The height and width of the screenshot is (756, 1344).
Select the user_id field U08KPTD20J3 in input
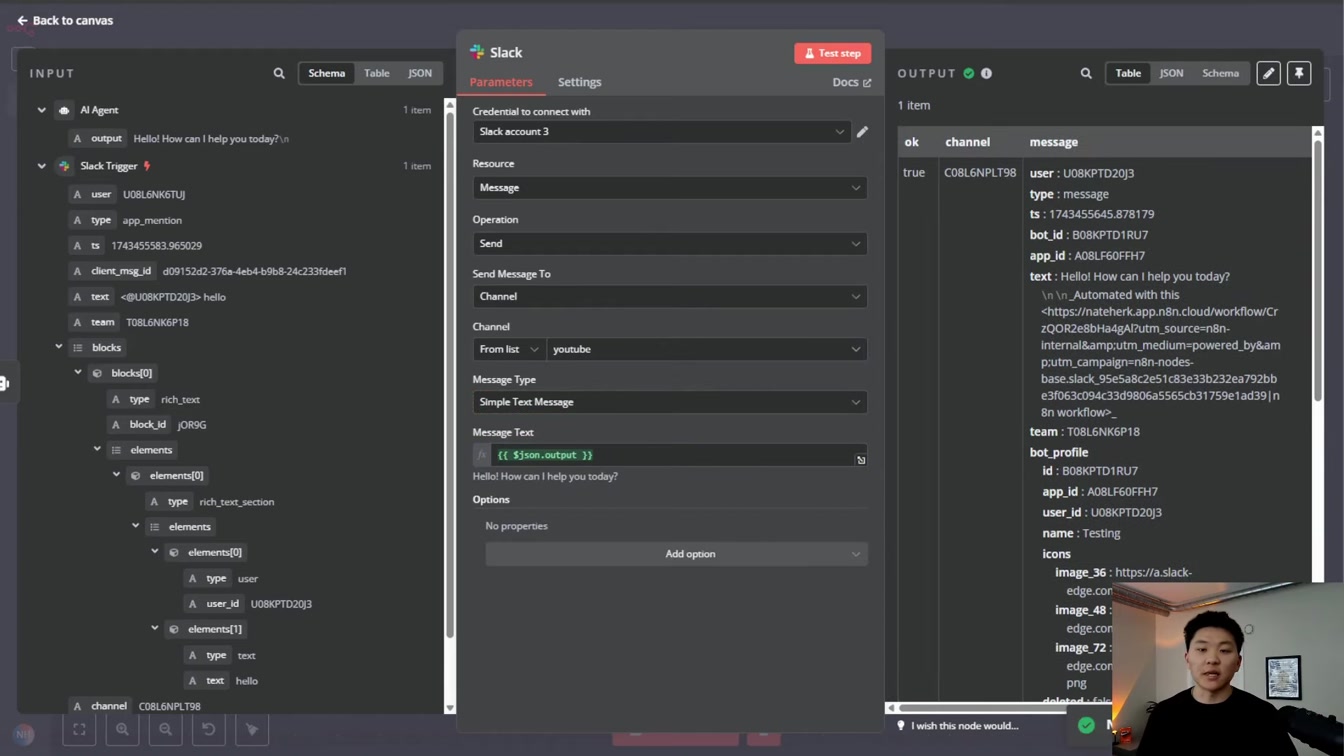[214, 604]
